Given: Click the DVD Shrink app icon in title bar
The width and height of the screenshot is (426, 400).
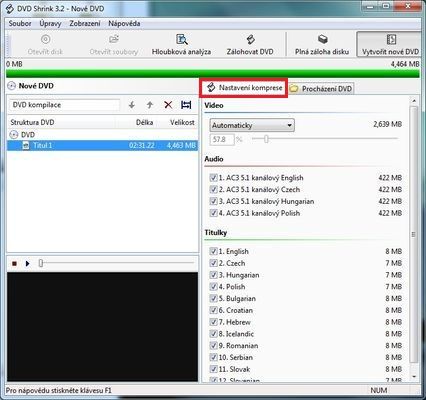Looking at the screenshot, I should click(10, 8).
